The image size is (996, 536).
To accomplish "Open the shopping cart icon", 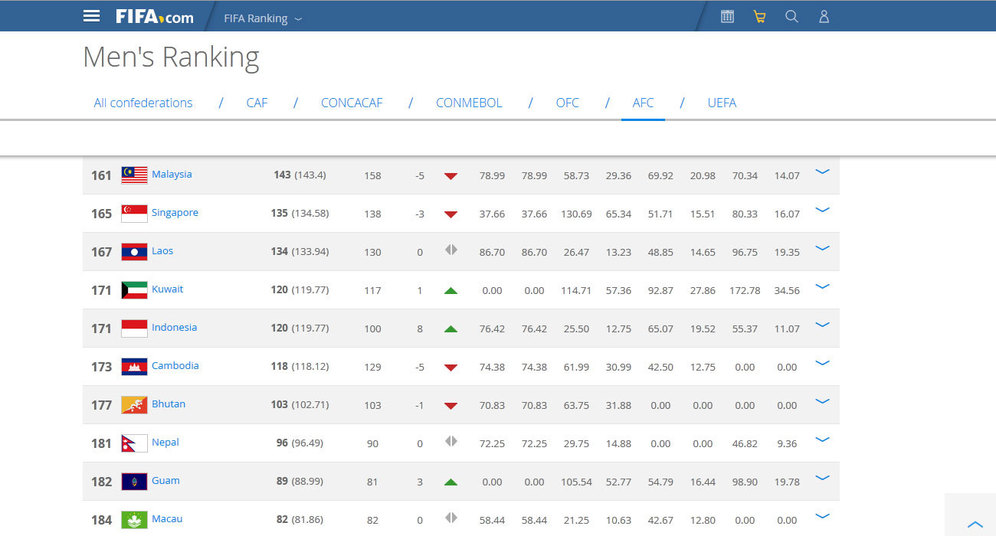I will pos(759,17).
